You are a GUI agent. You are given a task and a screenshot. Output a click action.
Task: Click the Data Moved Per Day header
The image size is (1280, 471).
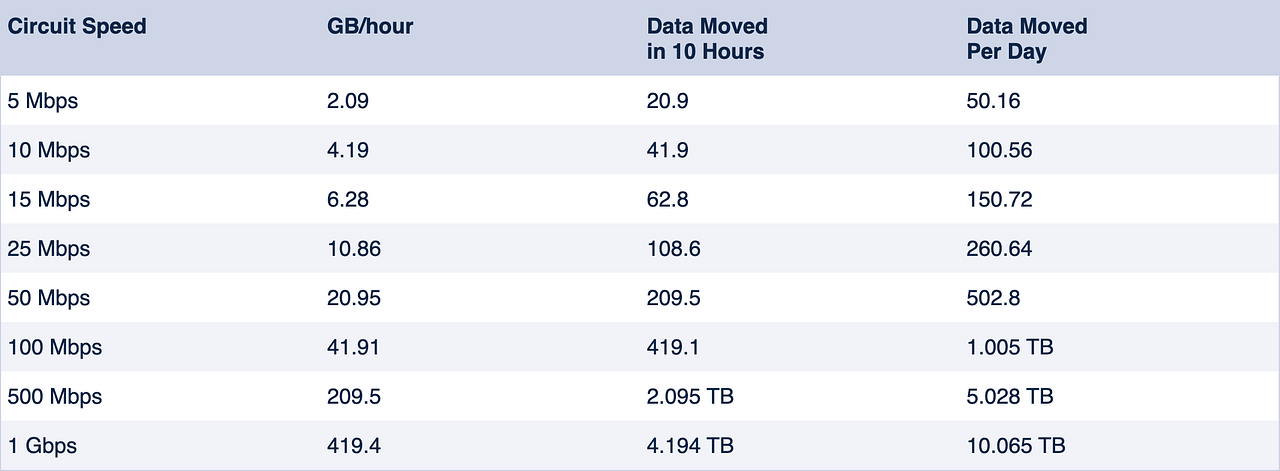1027,39
